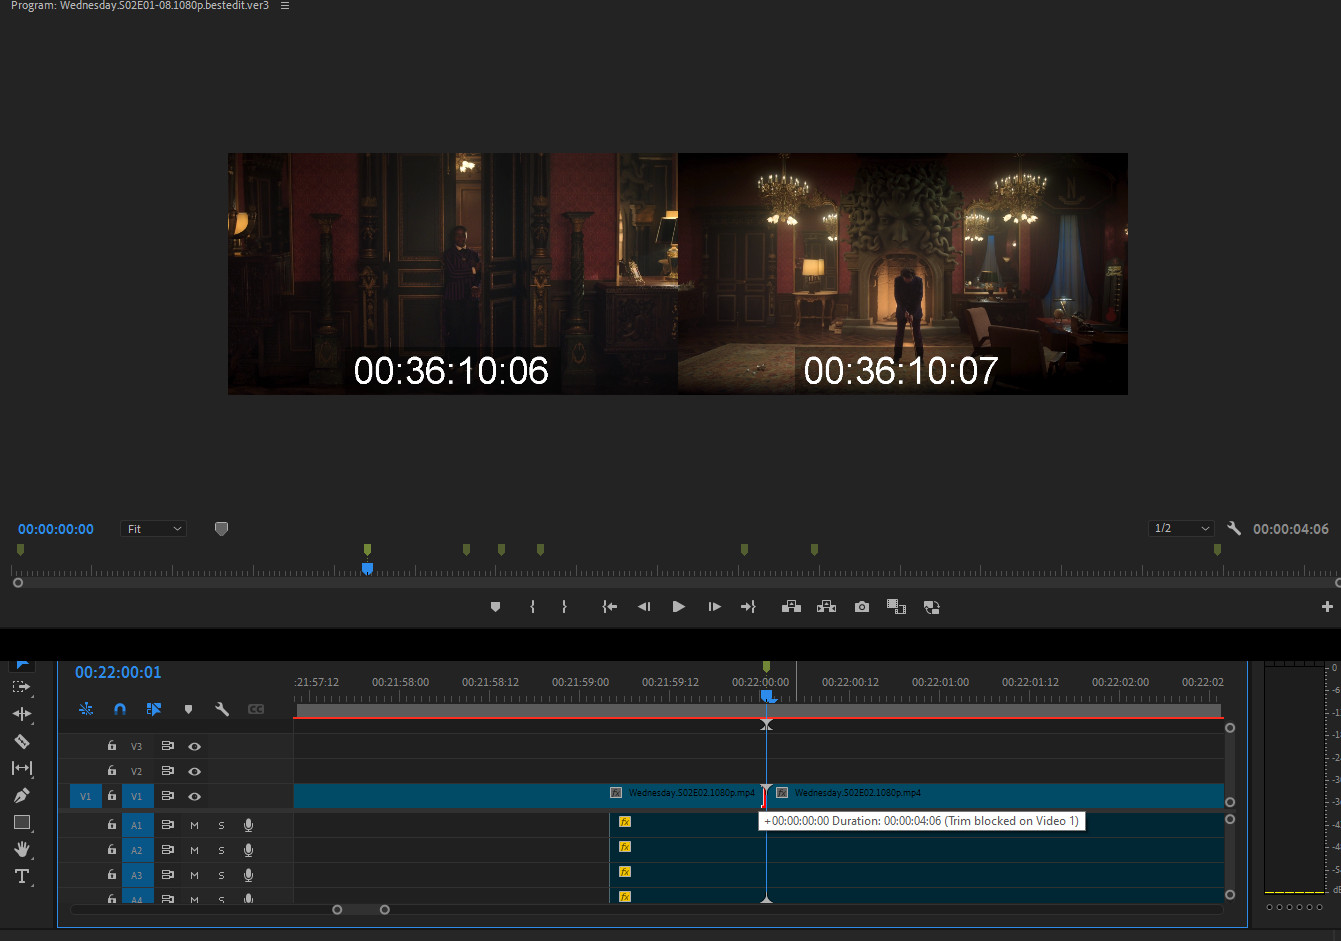
Task: Open the 1/2 playback resolution dropdown
Action: [x=1181, y=529]
